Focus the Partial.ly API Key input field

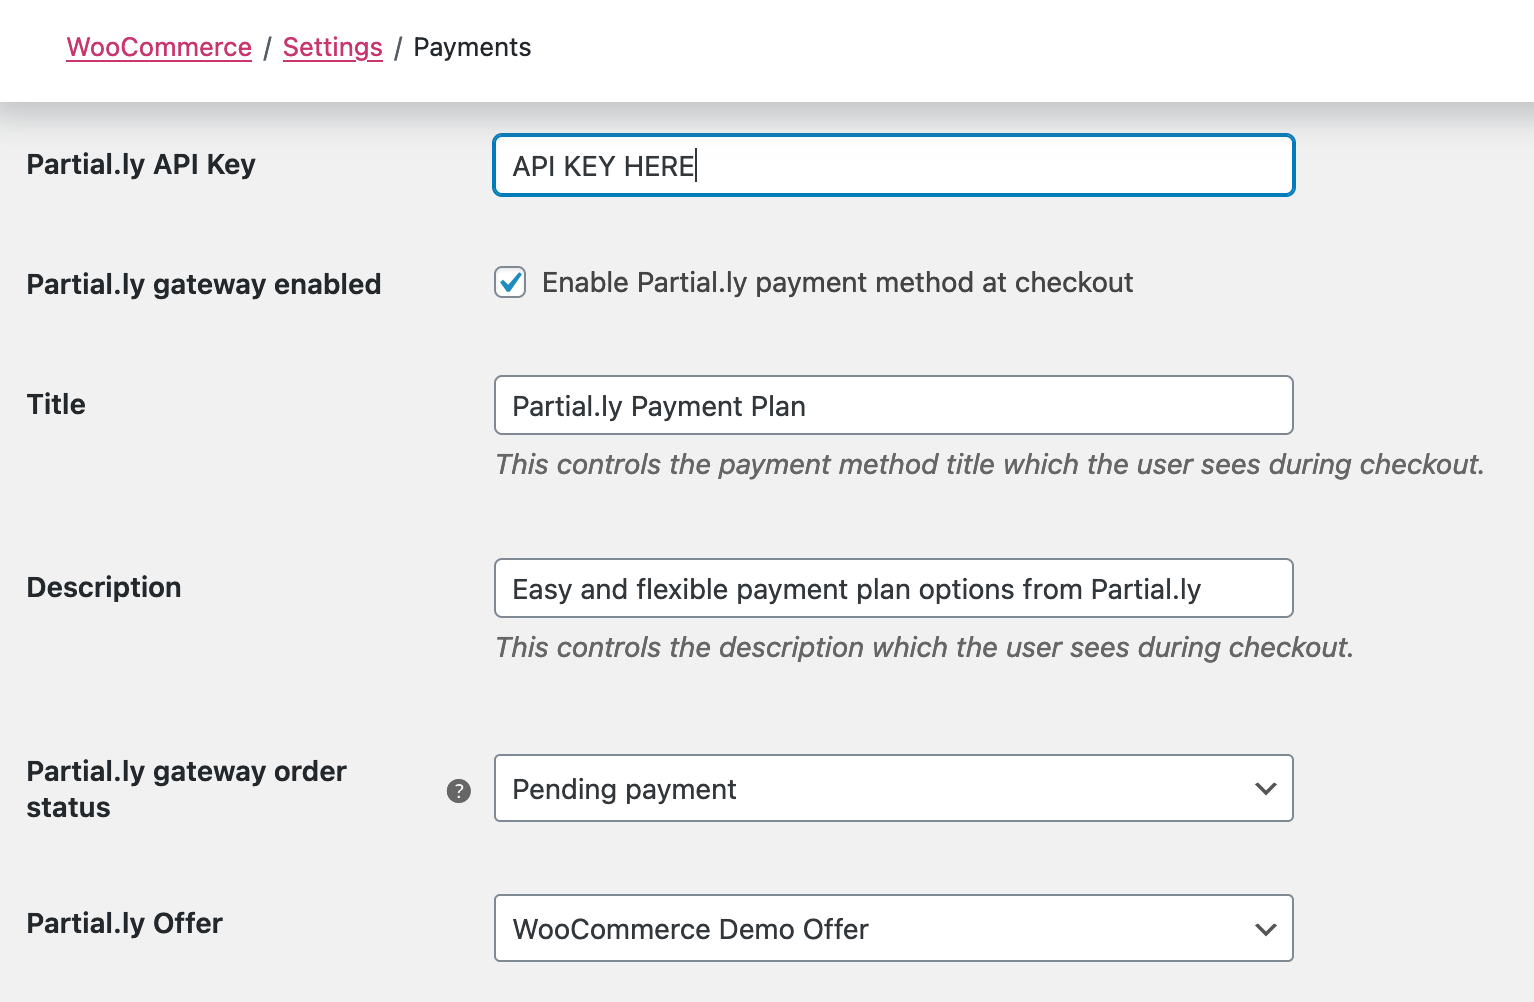[894, 165]
